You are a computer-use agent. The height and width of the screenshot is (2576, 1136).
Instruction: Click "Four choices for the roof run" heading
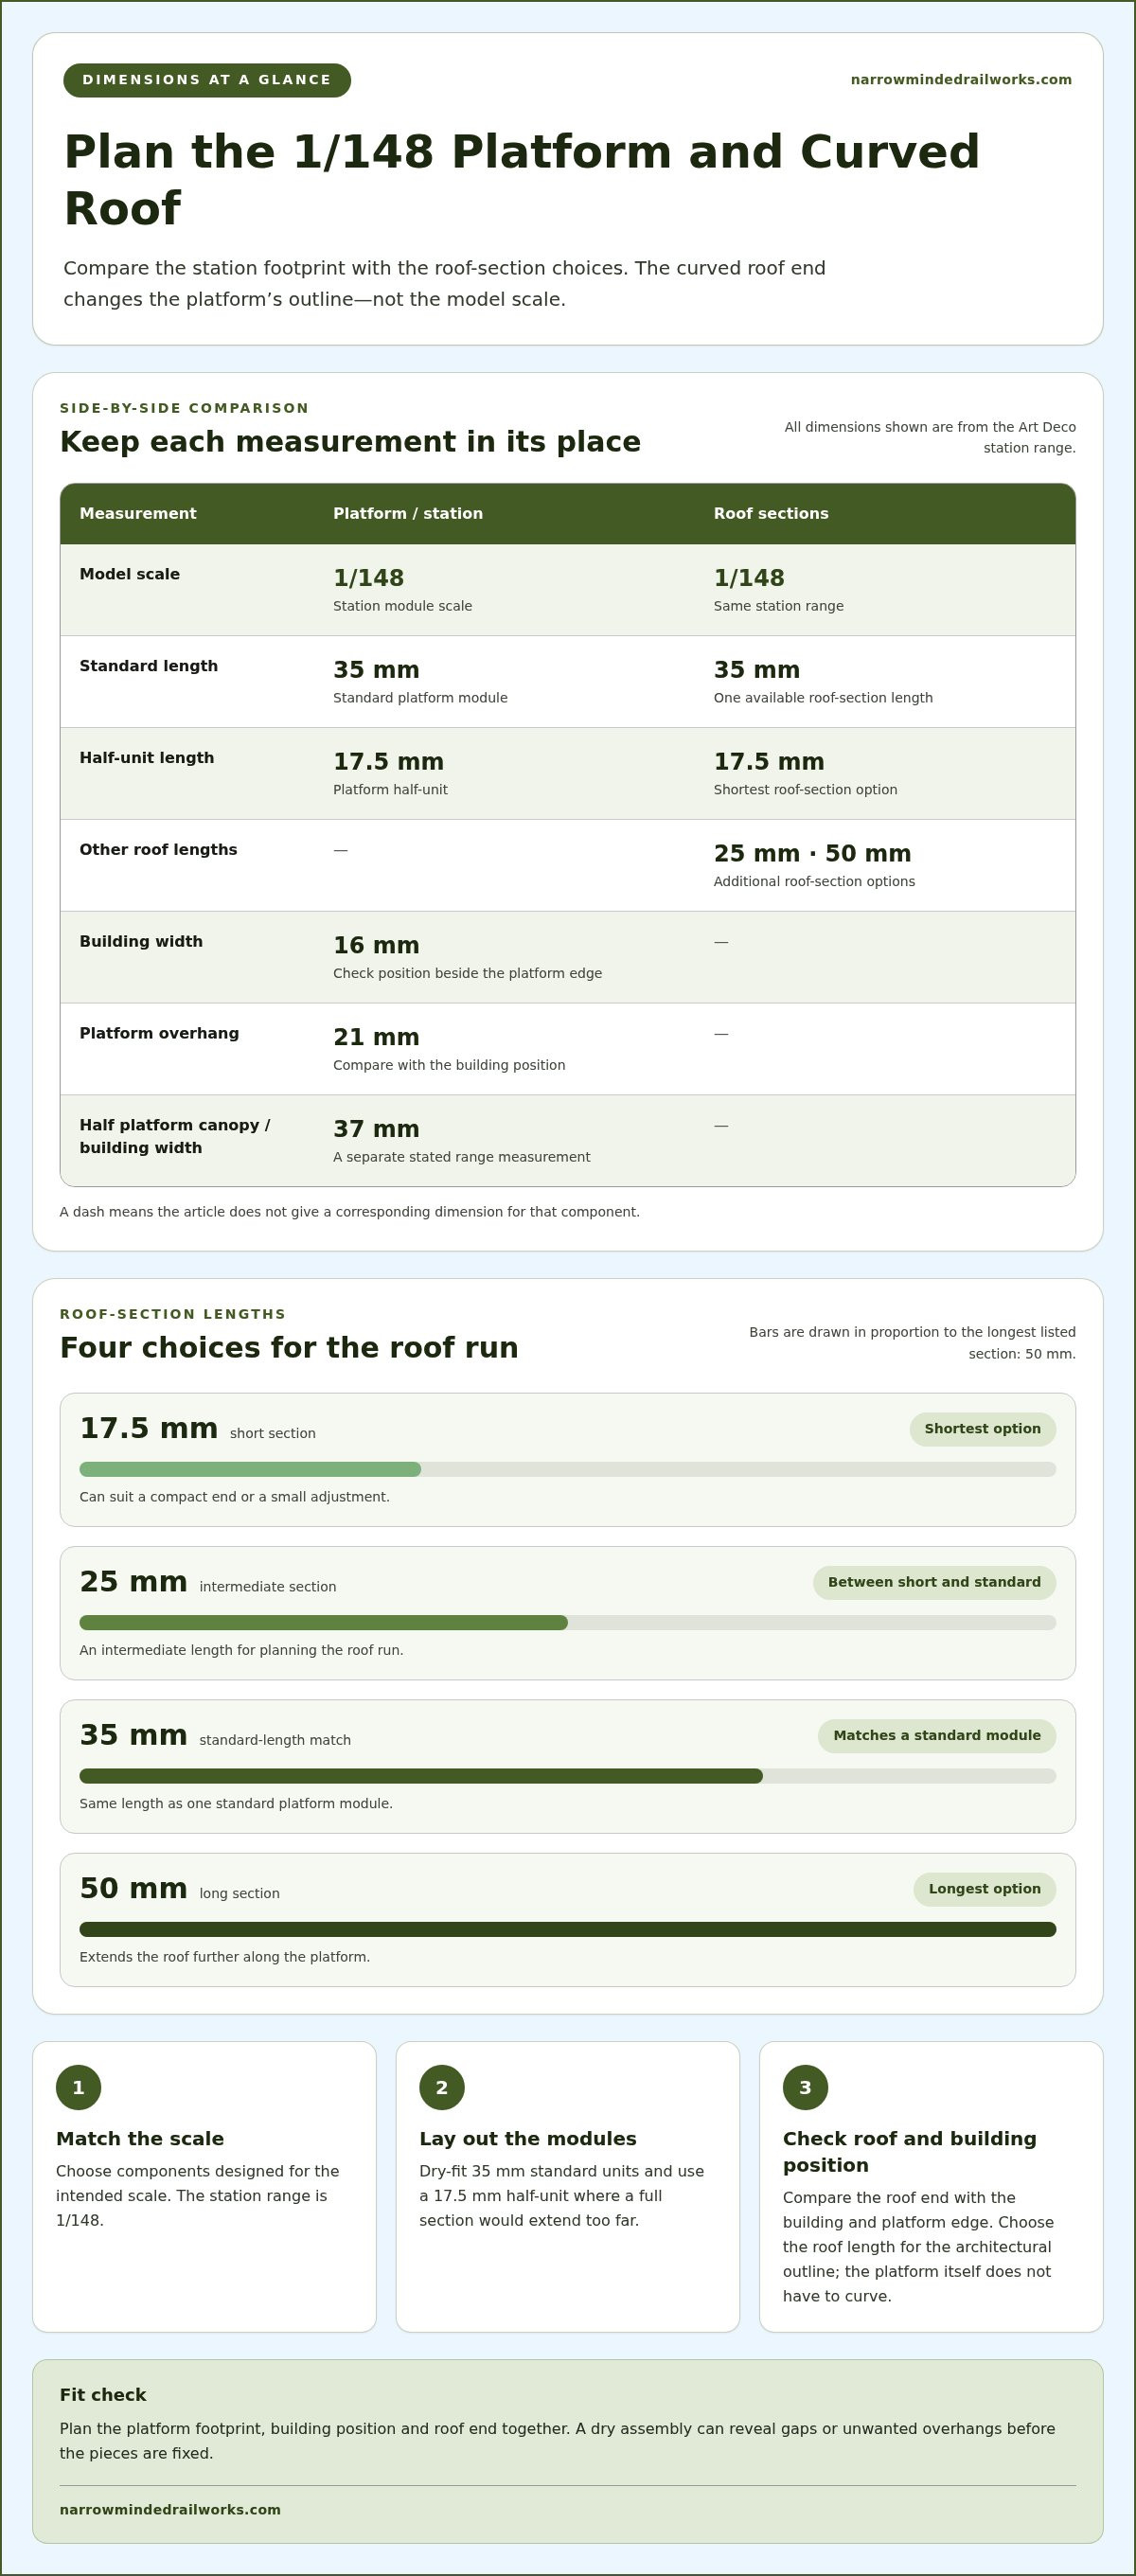pyautogui.click(x=289, y=1347)
